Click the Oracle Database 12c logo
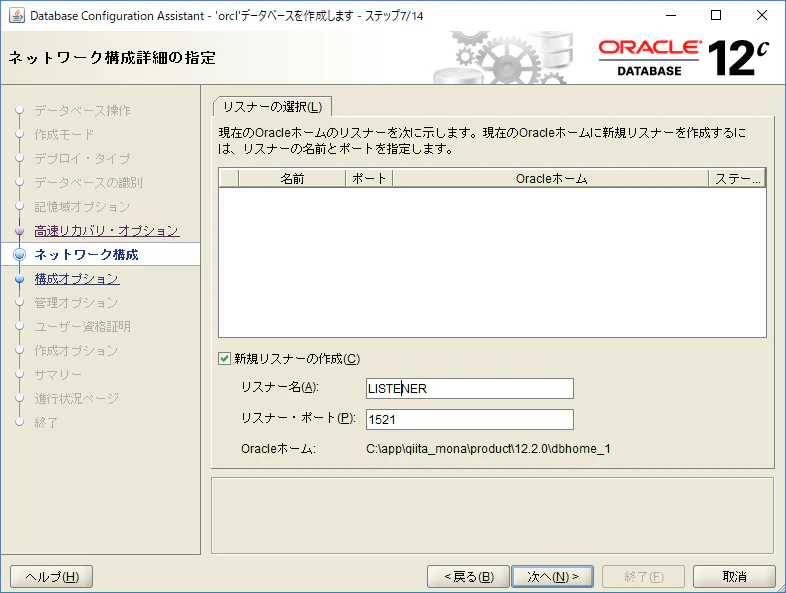This screenshot has width=786, height=593. tap(683, 58)
